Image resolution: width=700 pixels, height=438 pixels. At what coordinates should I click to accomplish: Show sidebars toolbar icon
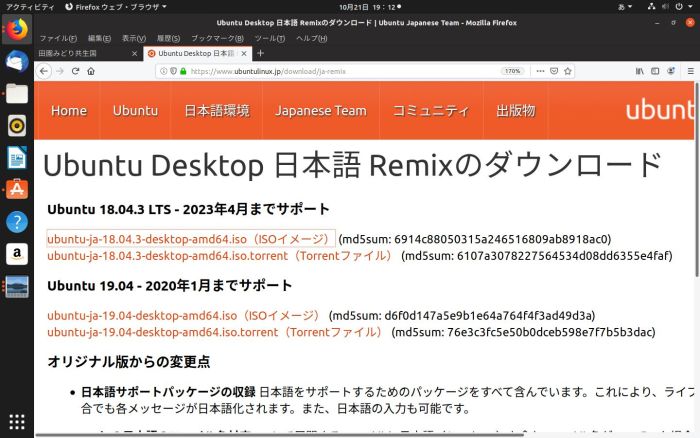tap(655, 71)
